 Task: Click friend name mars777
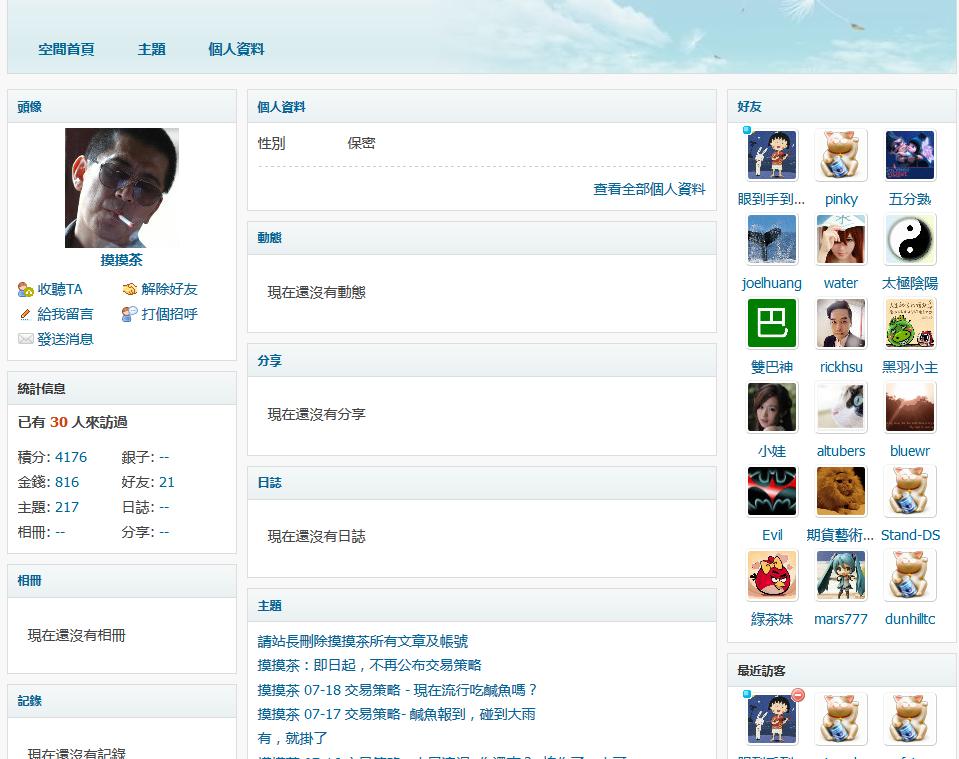(841, 619)
